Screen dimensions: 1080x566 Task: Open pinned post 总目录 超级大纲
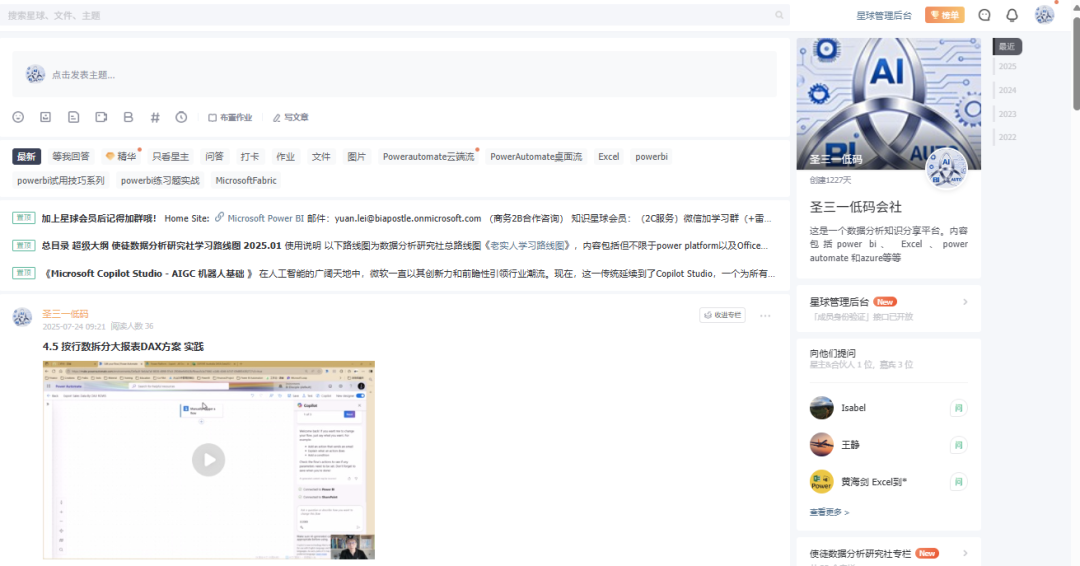(161, 246)
